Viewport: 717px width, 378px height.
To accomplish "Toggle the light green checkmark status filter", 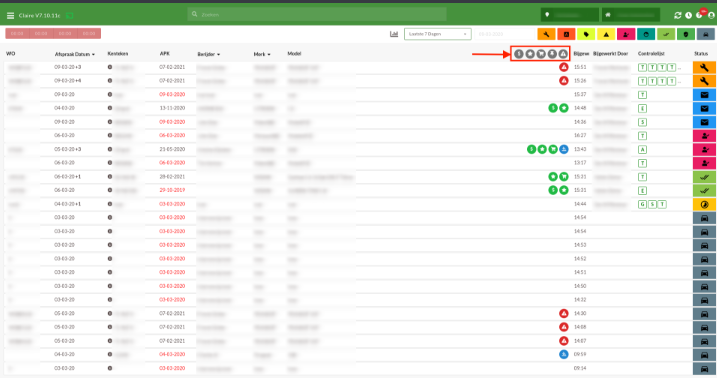I will [x=666, y=34].
